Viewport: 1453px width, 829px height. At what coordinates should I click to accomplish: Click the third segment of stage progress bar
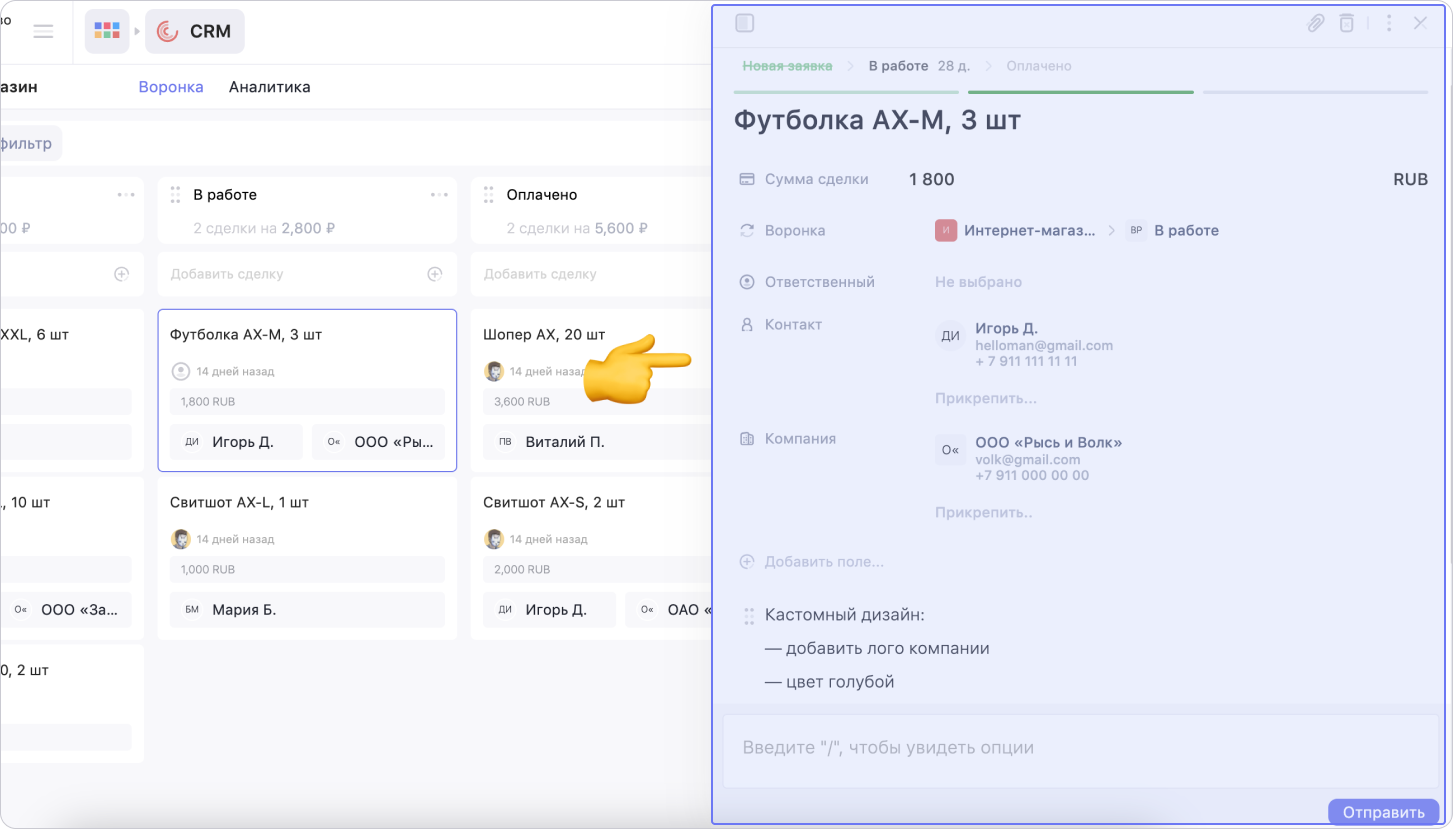1315,92
